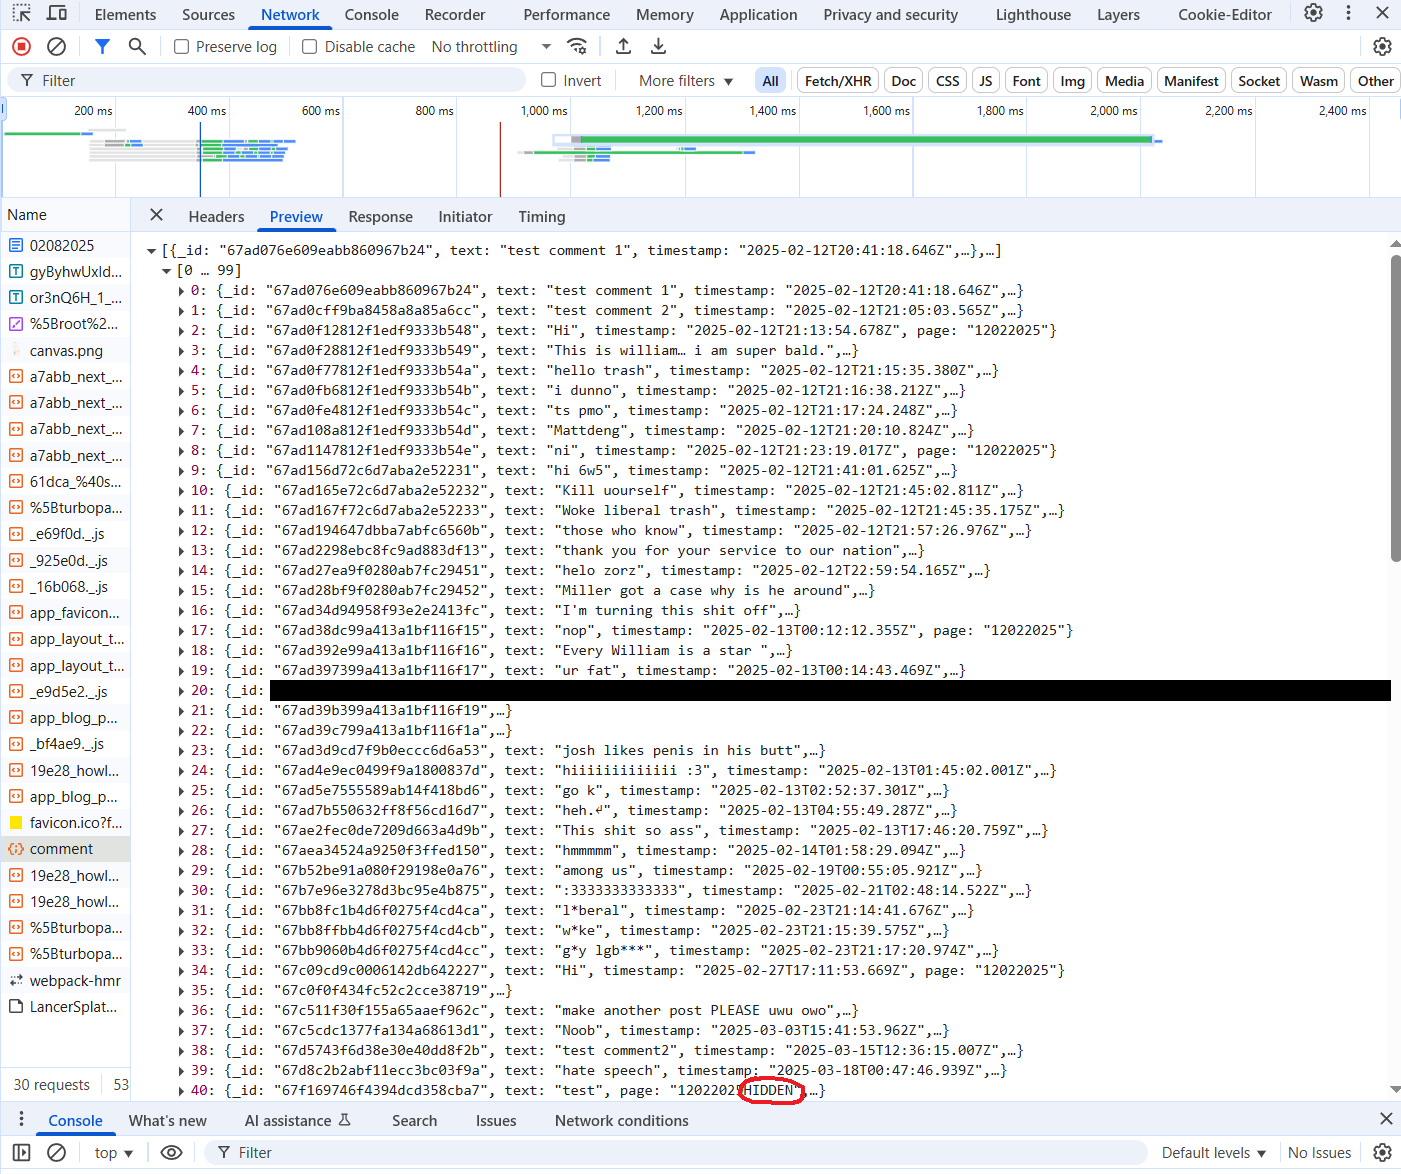Click the stop recording network log icon
The width and height of the screenshot is (1401, 1174).
[x=21, y=47]
